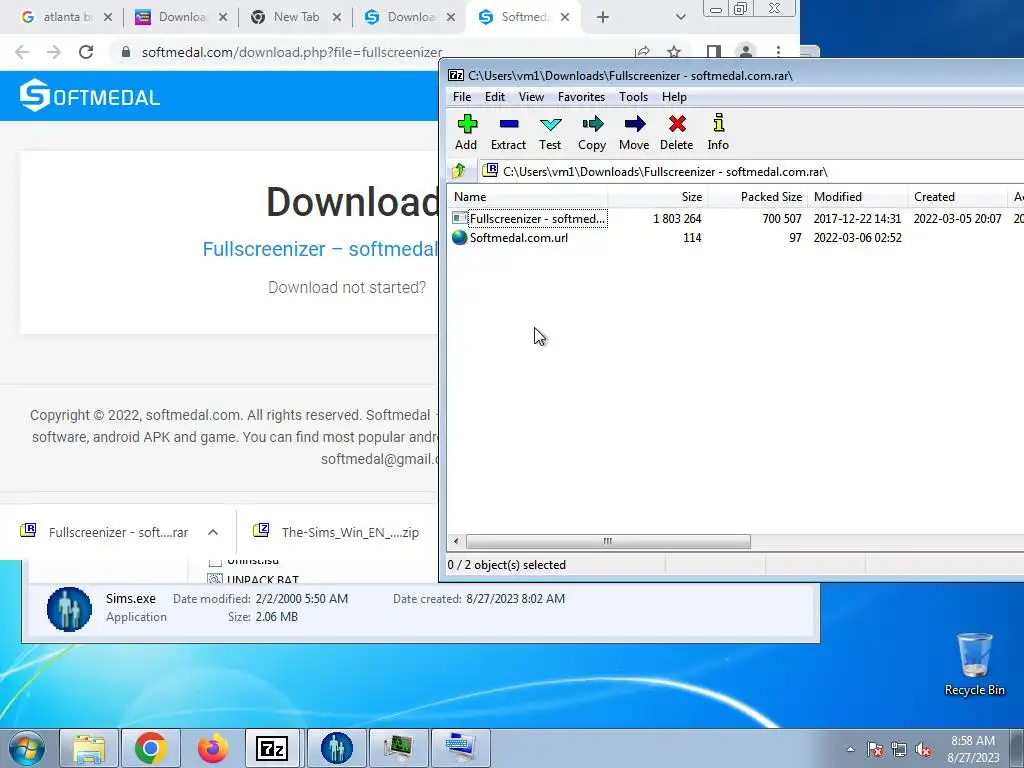Sort by the Name column header
The width and height of the screenshot is (1024, 768).
point(528,197)
